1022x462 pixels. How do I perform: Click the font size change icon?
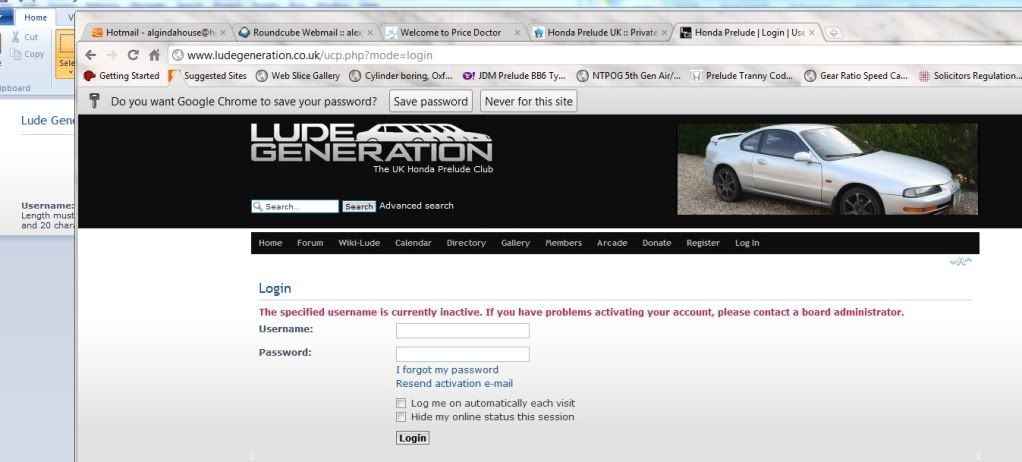pyautogui.click(x=961, y=262)
